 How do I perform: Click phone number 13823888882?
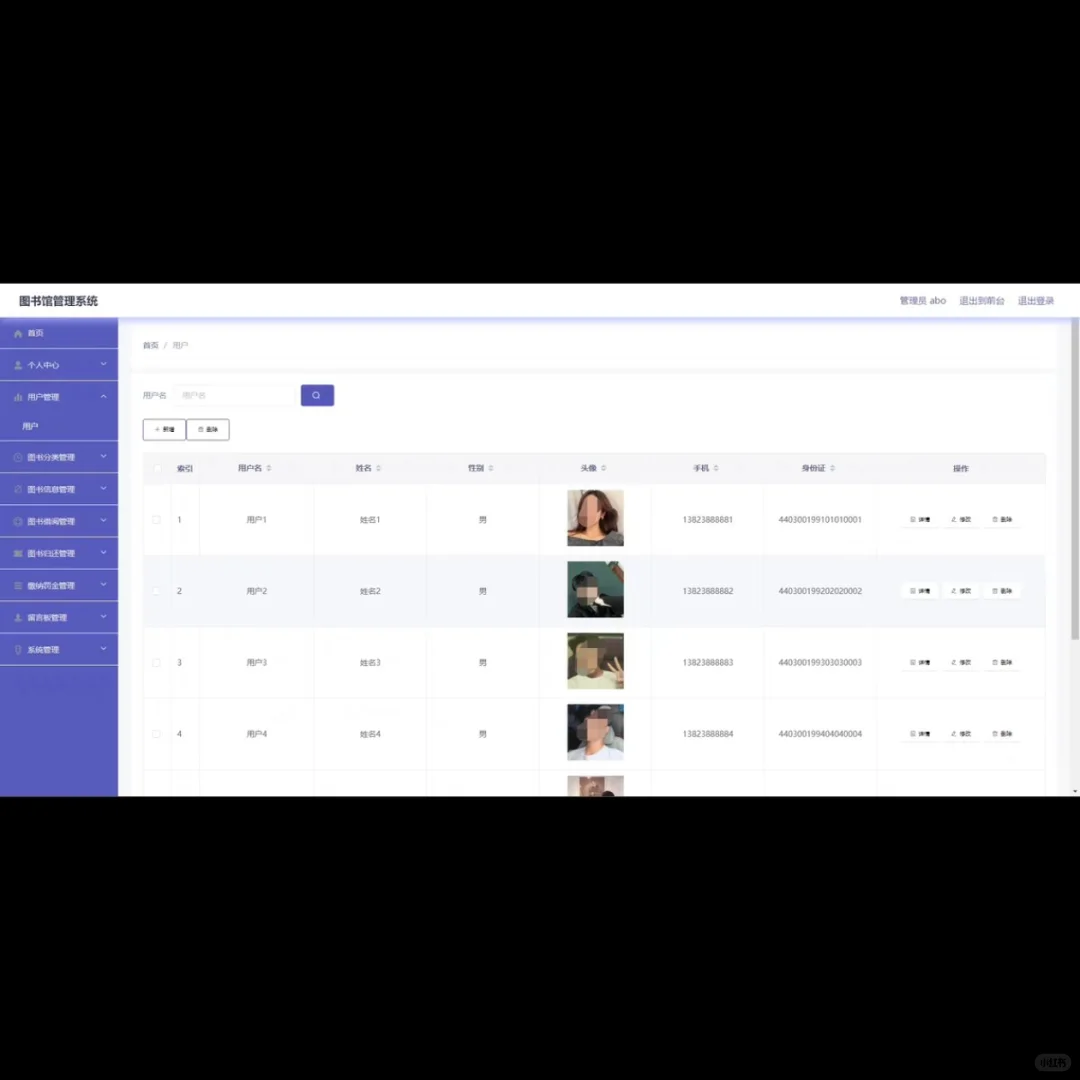point(707,591)
